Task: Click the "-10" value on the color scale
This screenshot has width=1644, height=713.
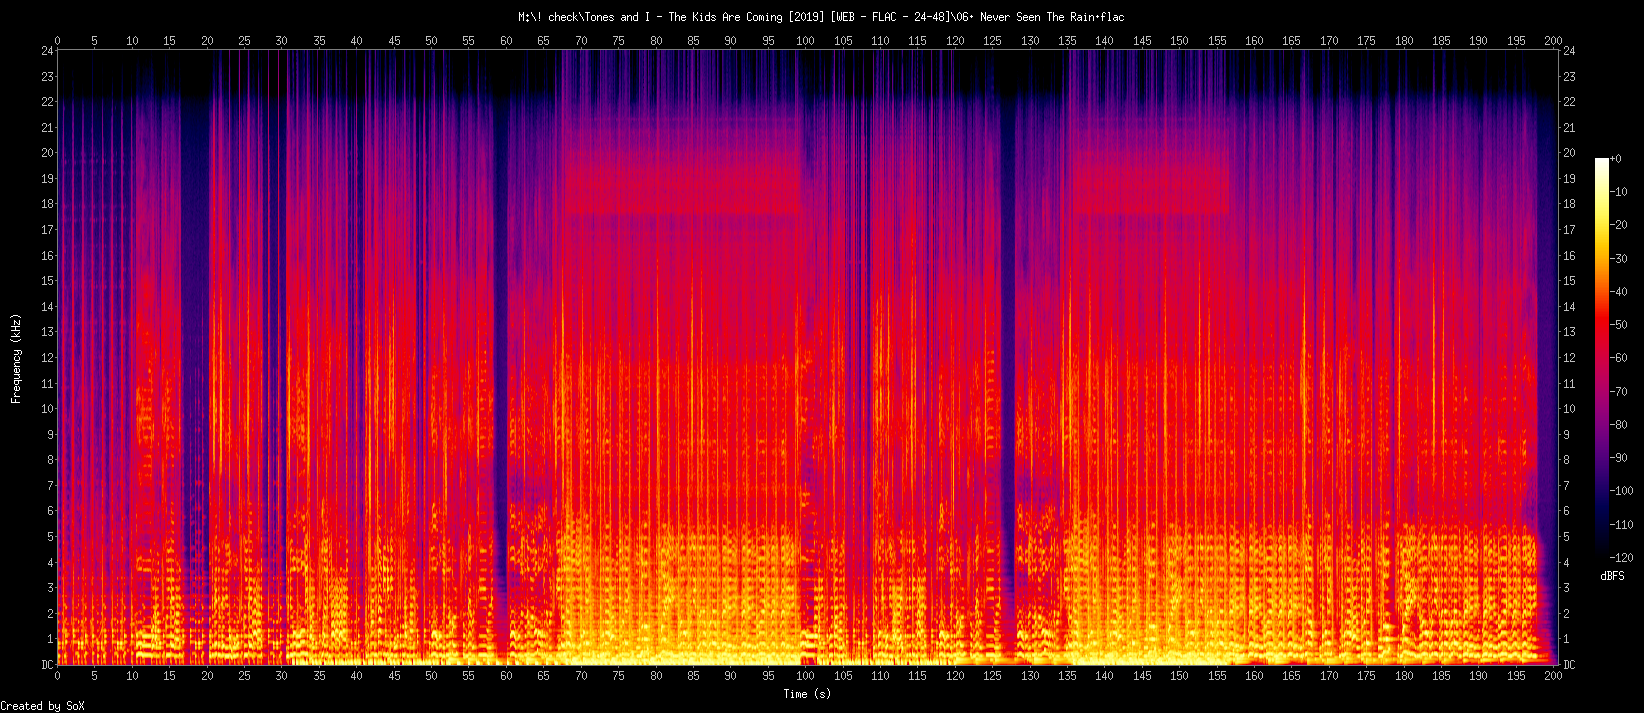Action: pyautogui.click(x=1620, y=192)
